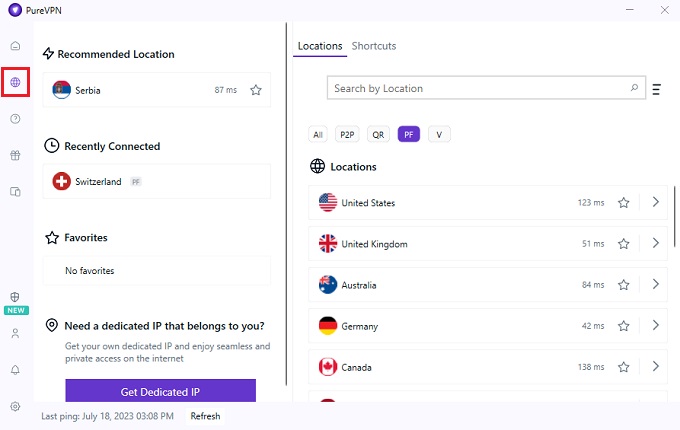Select the P2P filter chip

coord(347,134)
